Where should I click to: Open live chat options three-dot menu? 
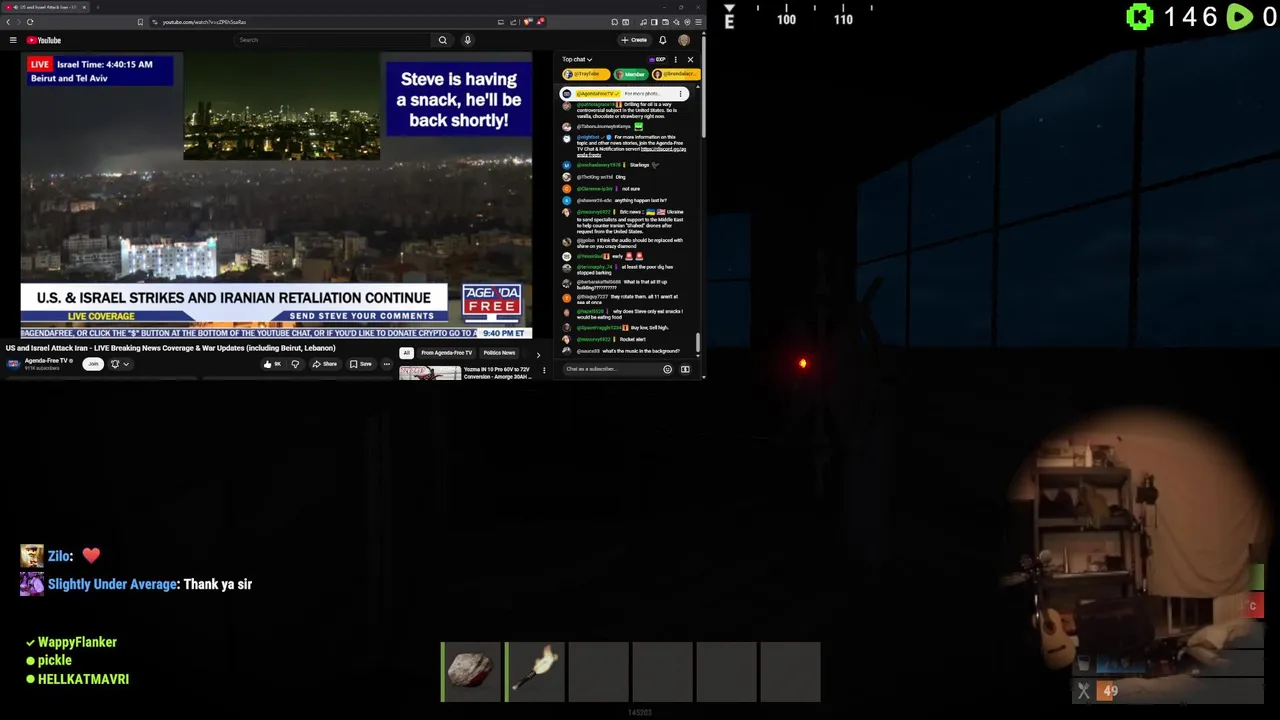(x=676, y=59)
